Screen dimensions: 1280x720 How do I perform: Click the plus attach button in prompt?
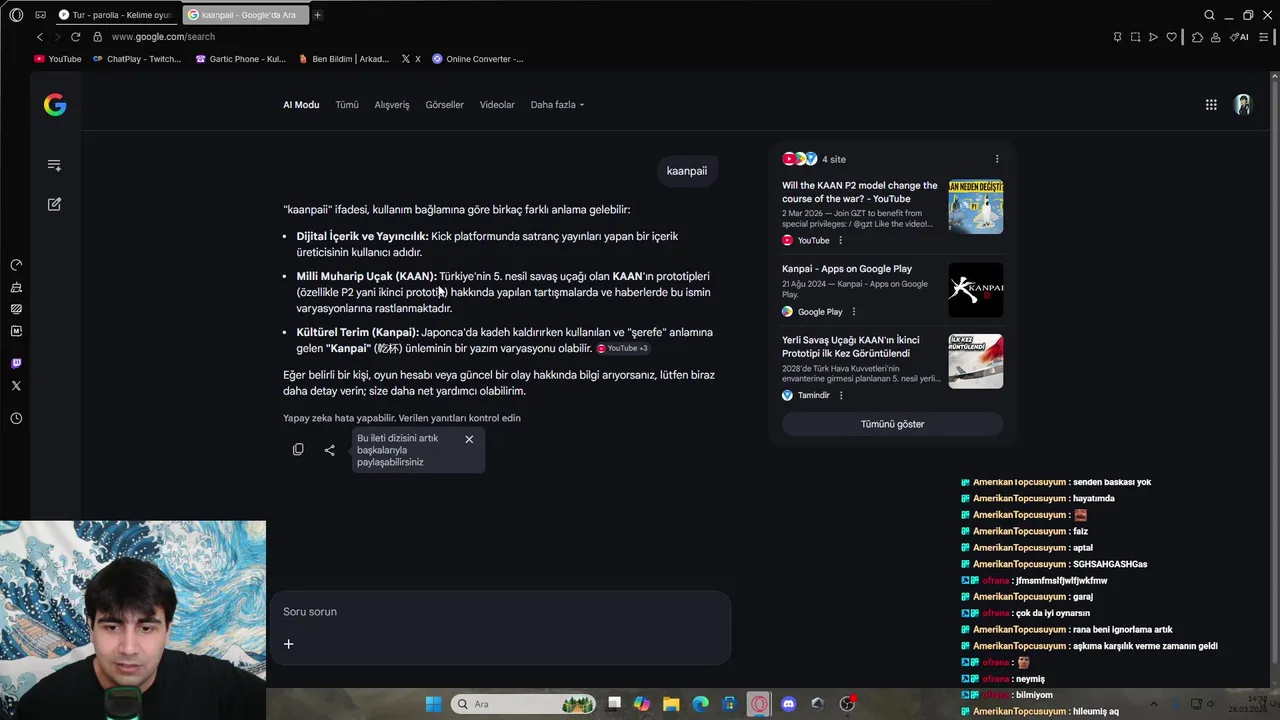288,644
